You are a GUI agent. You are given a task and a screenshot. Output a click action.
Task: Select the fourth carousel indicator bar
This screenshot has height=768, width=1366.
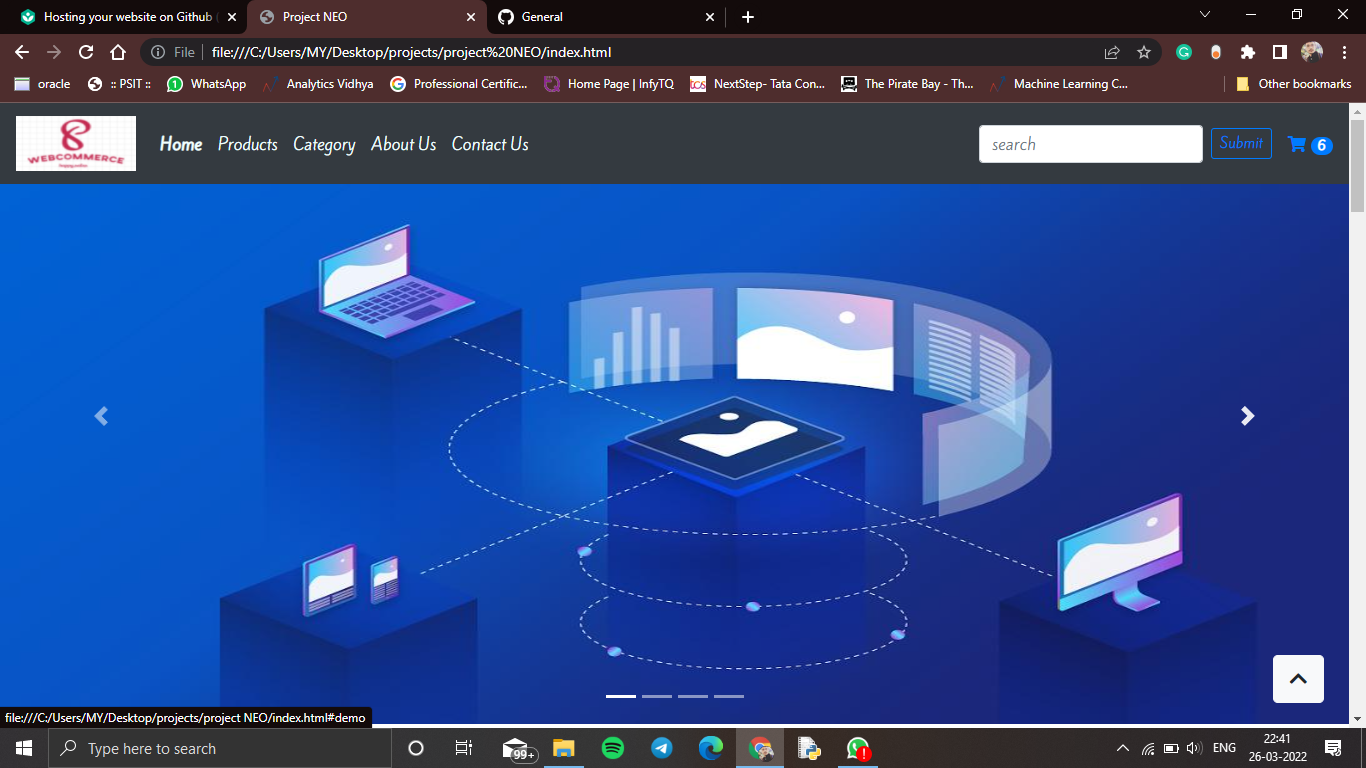[x=729, y=696]
